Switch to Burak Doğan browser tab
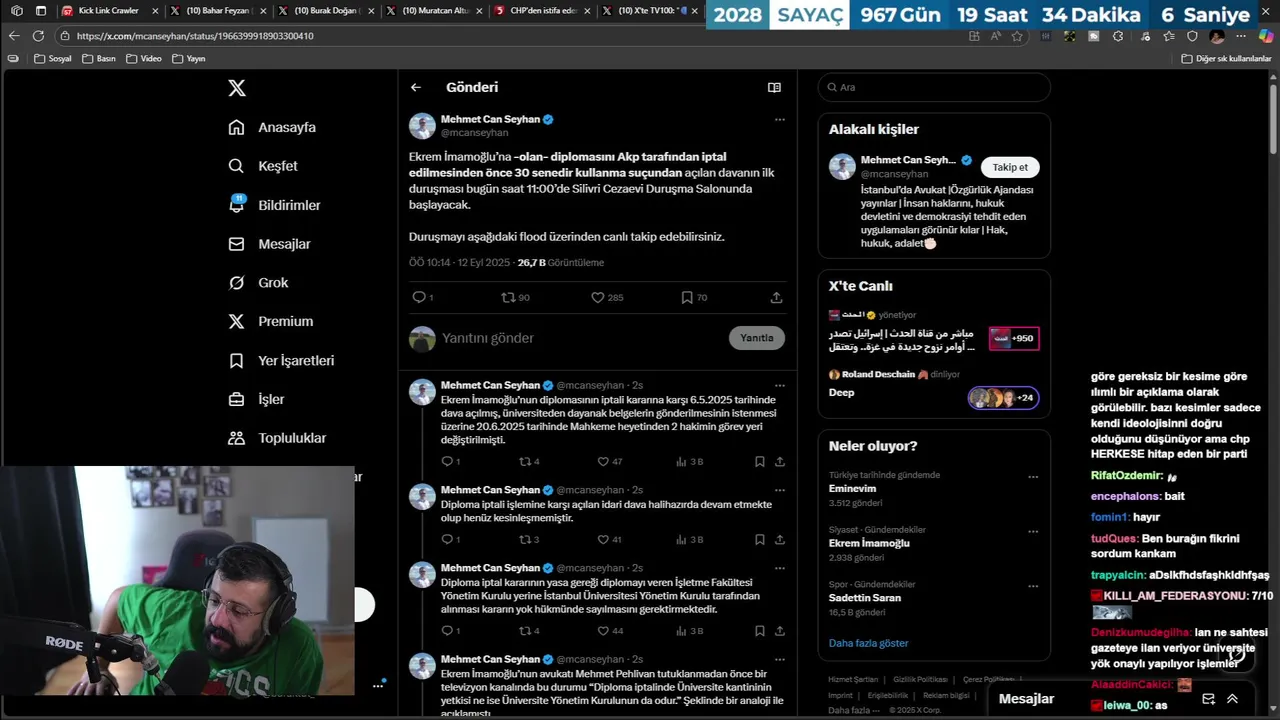The width and height of the screenshot is (1280, 720). (326, 11)
